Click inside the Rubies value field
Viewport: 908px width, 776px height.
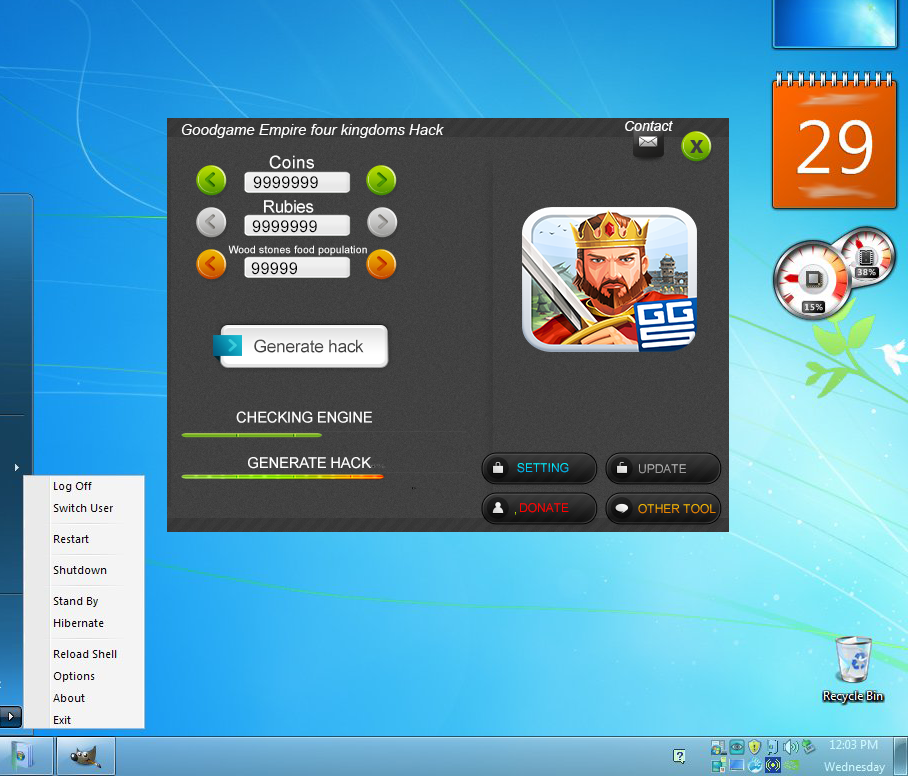tap(297, 226)
